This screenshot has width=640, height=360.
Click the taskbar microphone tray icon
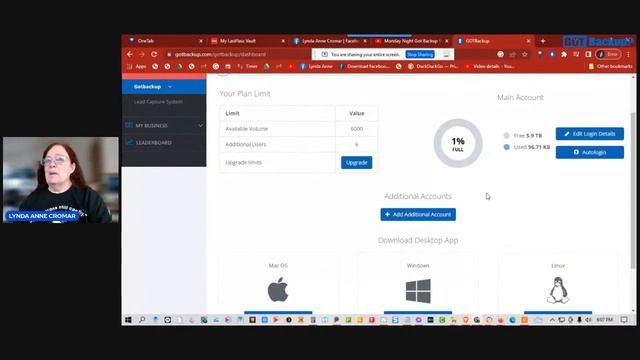[x=579, y=320]
